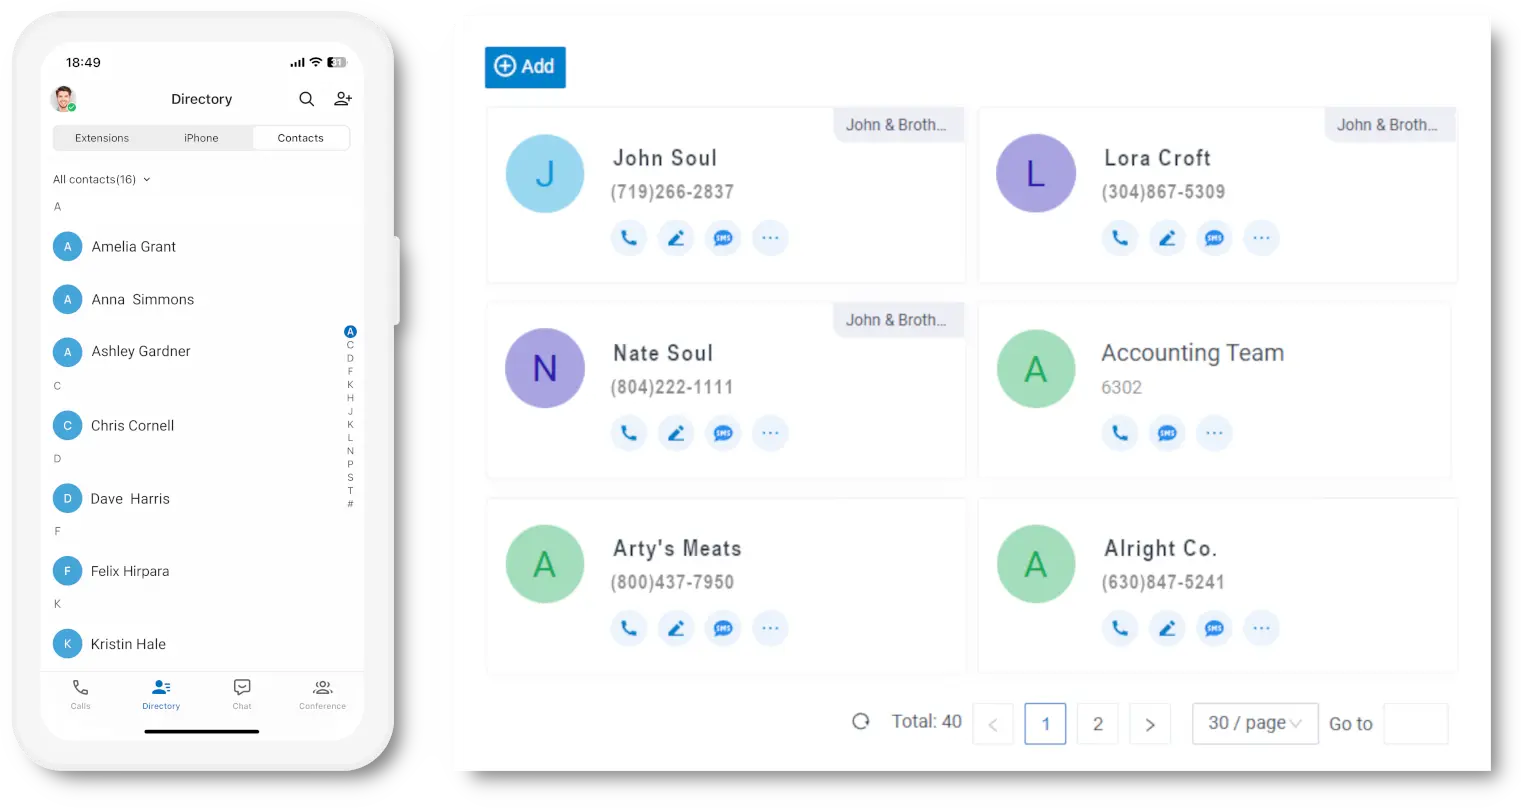
Task: Open more options for Arty's Meats
Action: (x=770, y=628)
